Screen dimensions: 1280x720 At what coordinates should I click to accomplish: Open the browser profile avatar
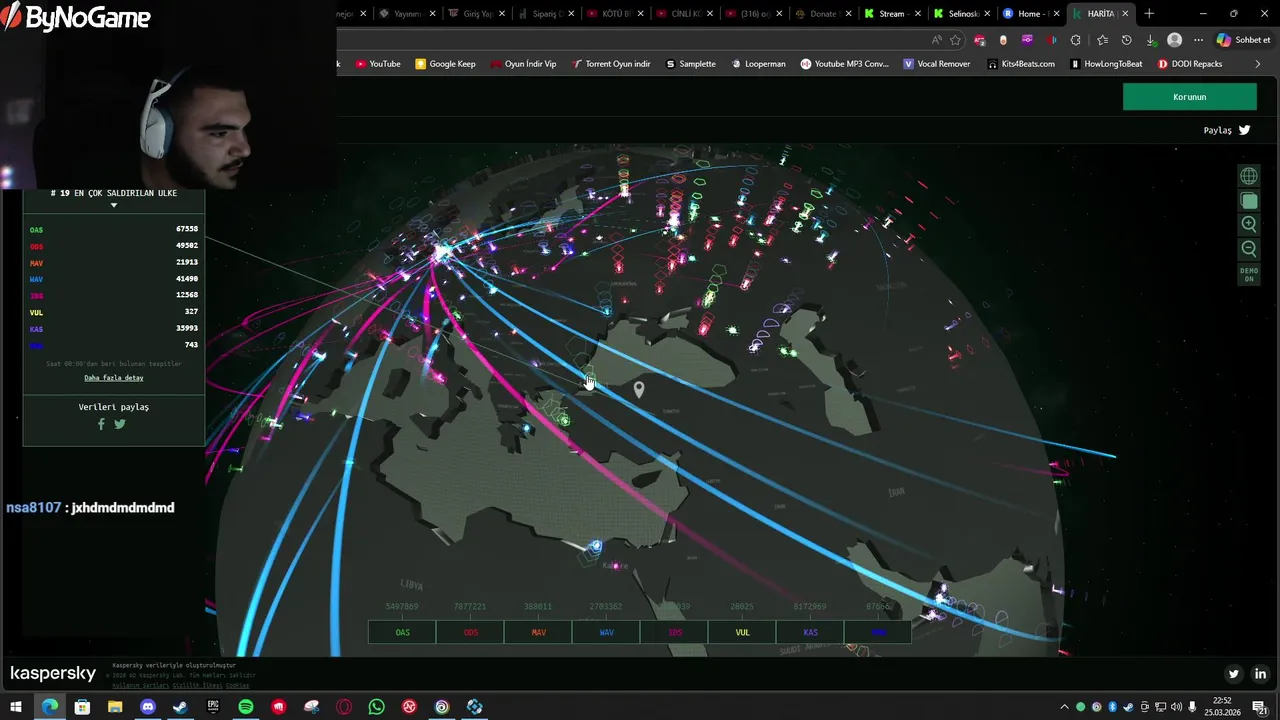point(1175,40)
